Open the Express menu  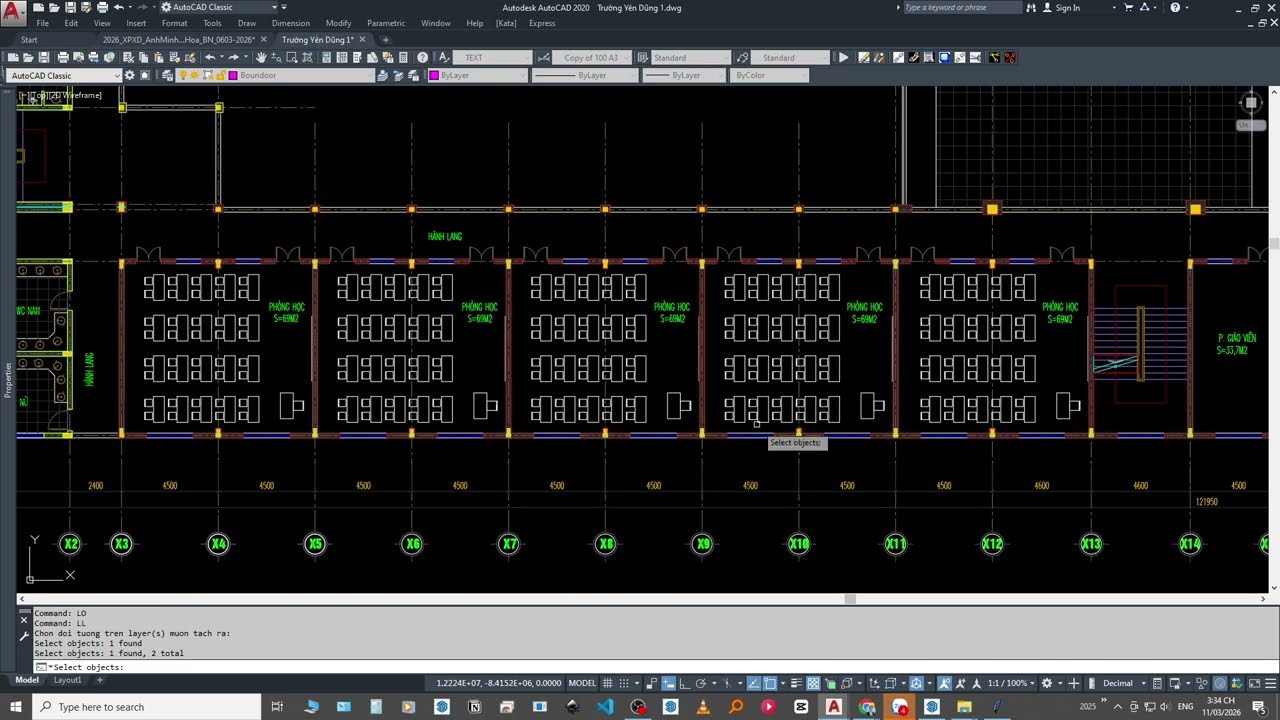tap(542, 23)
